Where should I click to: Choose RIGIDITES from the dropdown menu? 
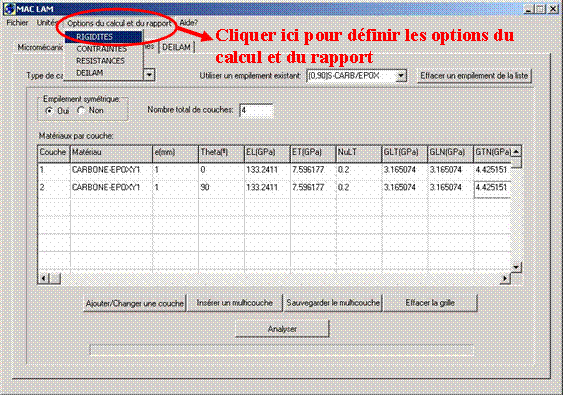104,37
